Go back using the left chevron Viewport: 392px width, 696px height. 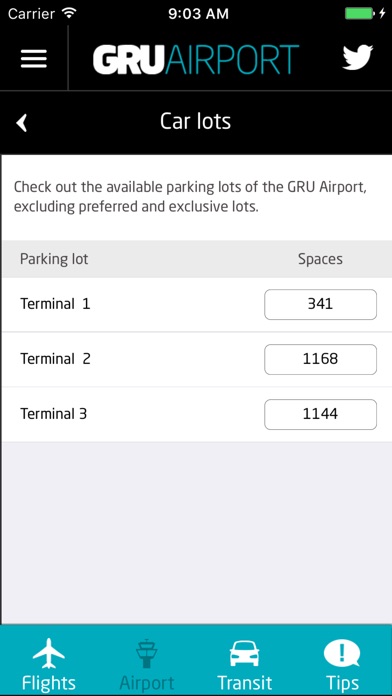tap(22, 123)
